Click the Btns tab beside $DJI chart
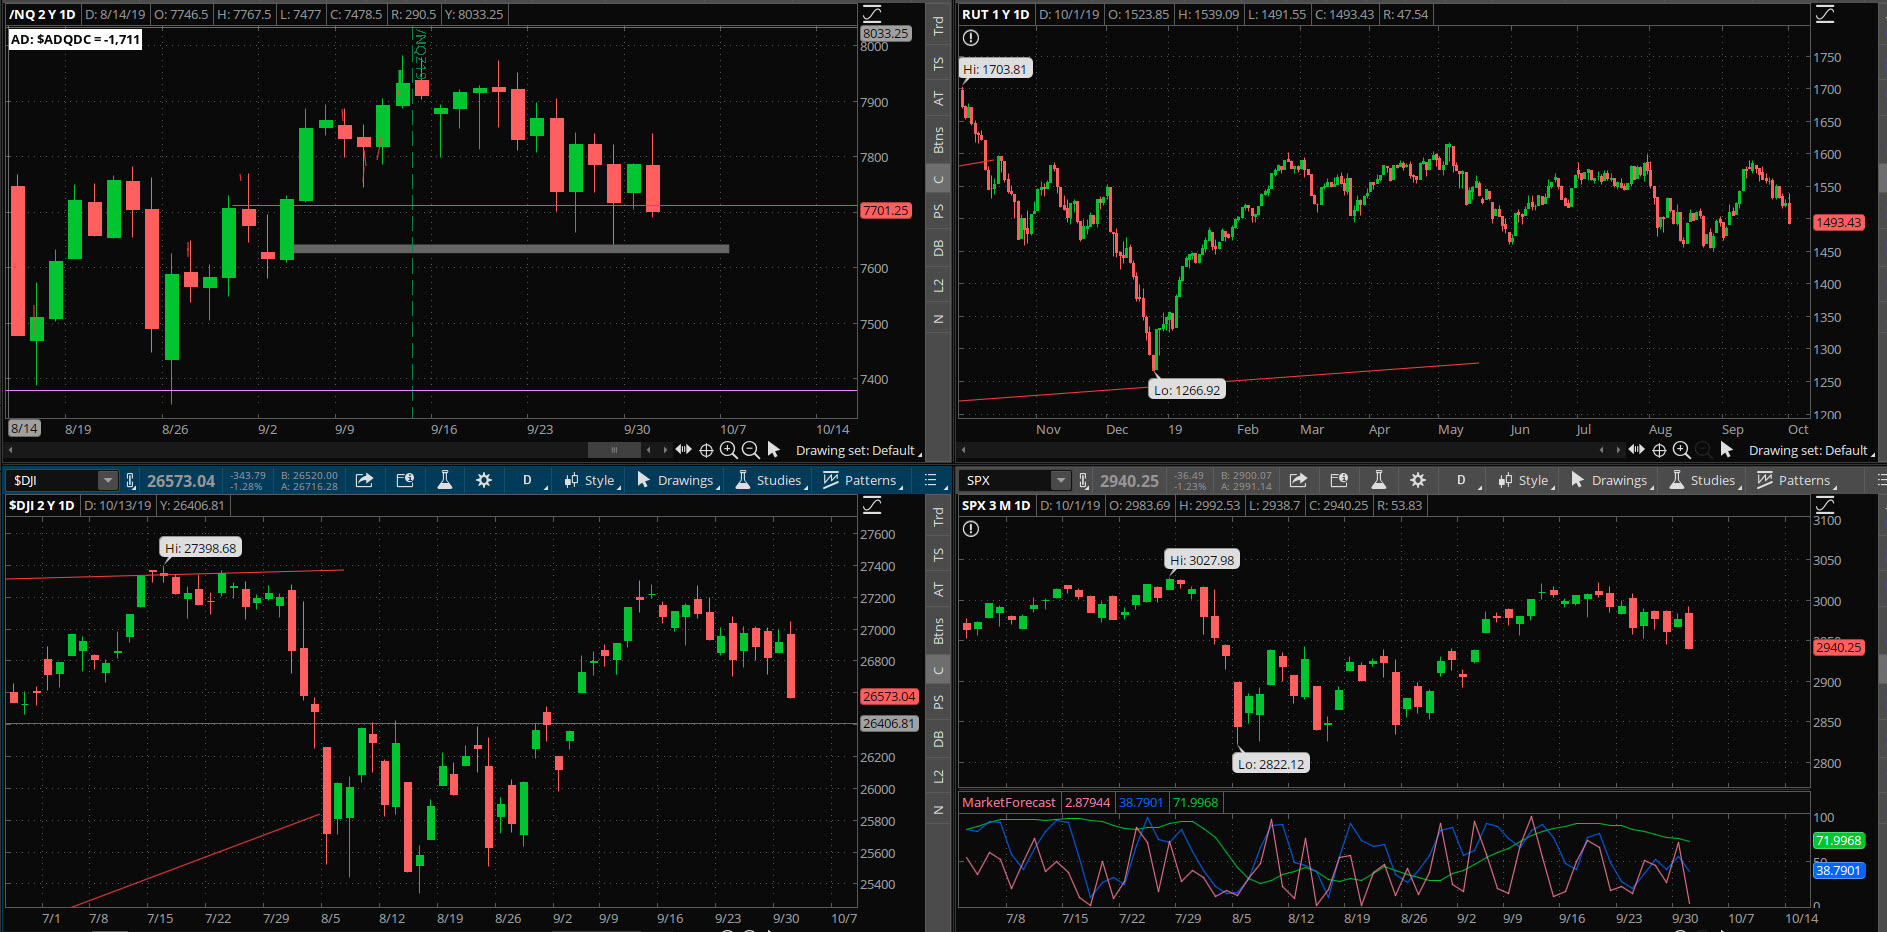Screen dimensions: 1887x932 938,631
